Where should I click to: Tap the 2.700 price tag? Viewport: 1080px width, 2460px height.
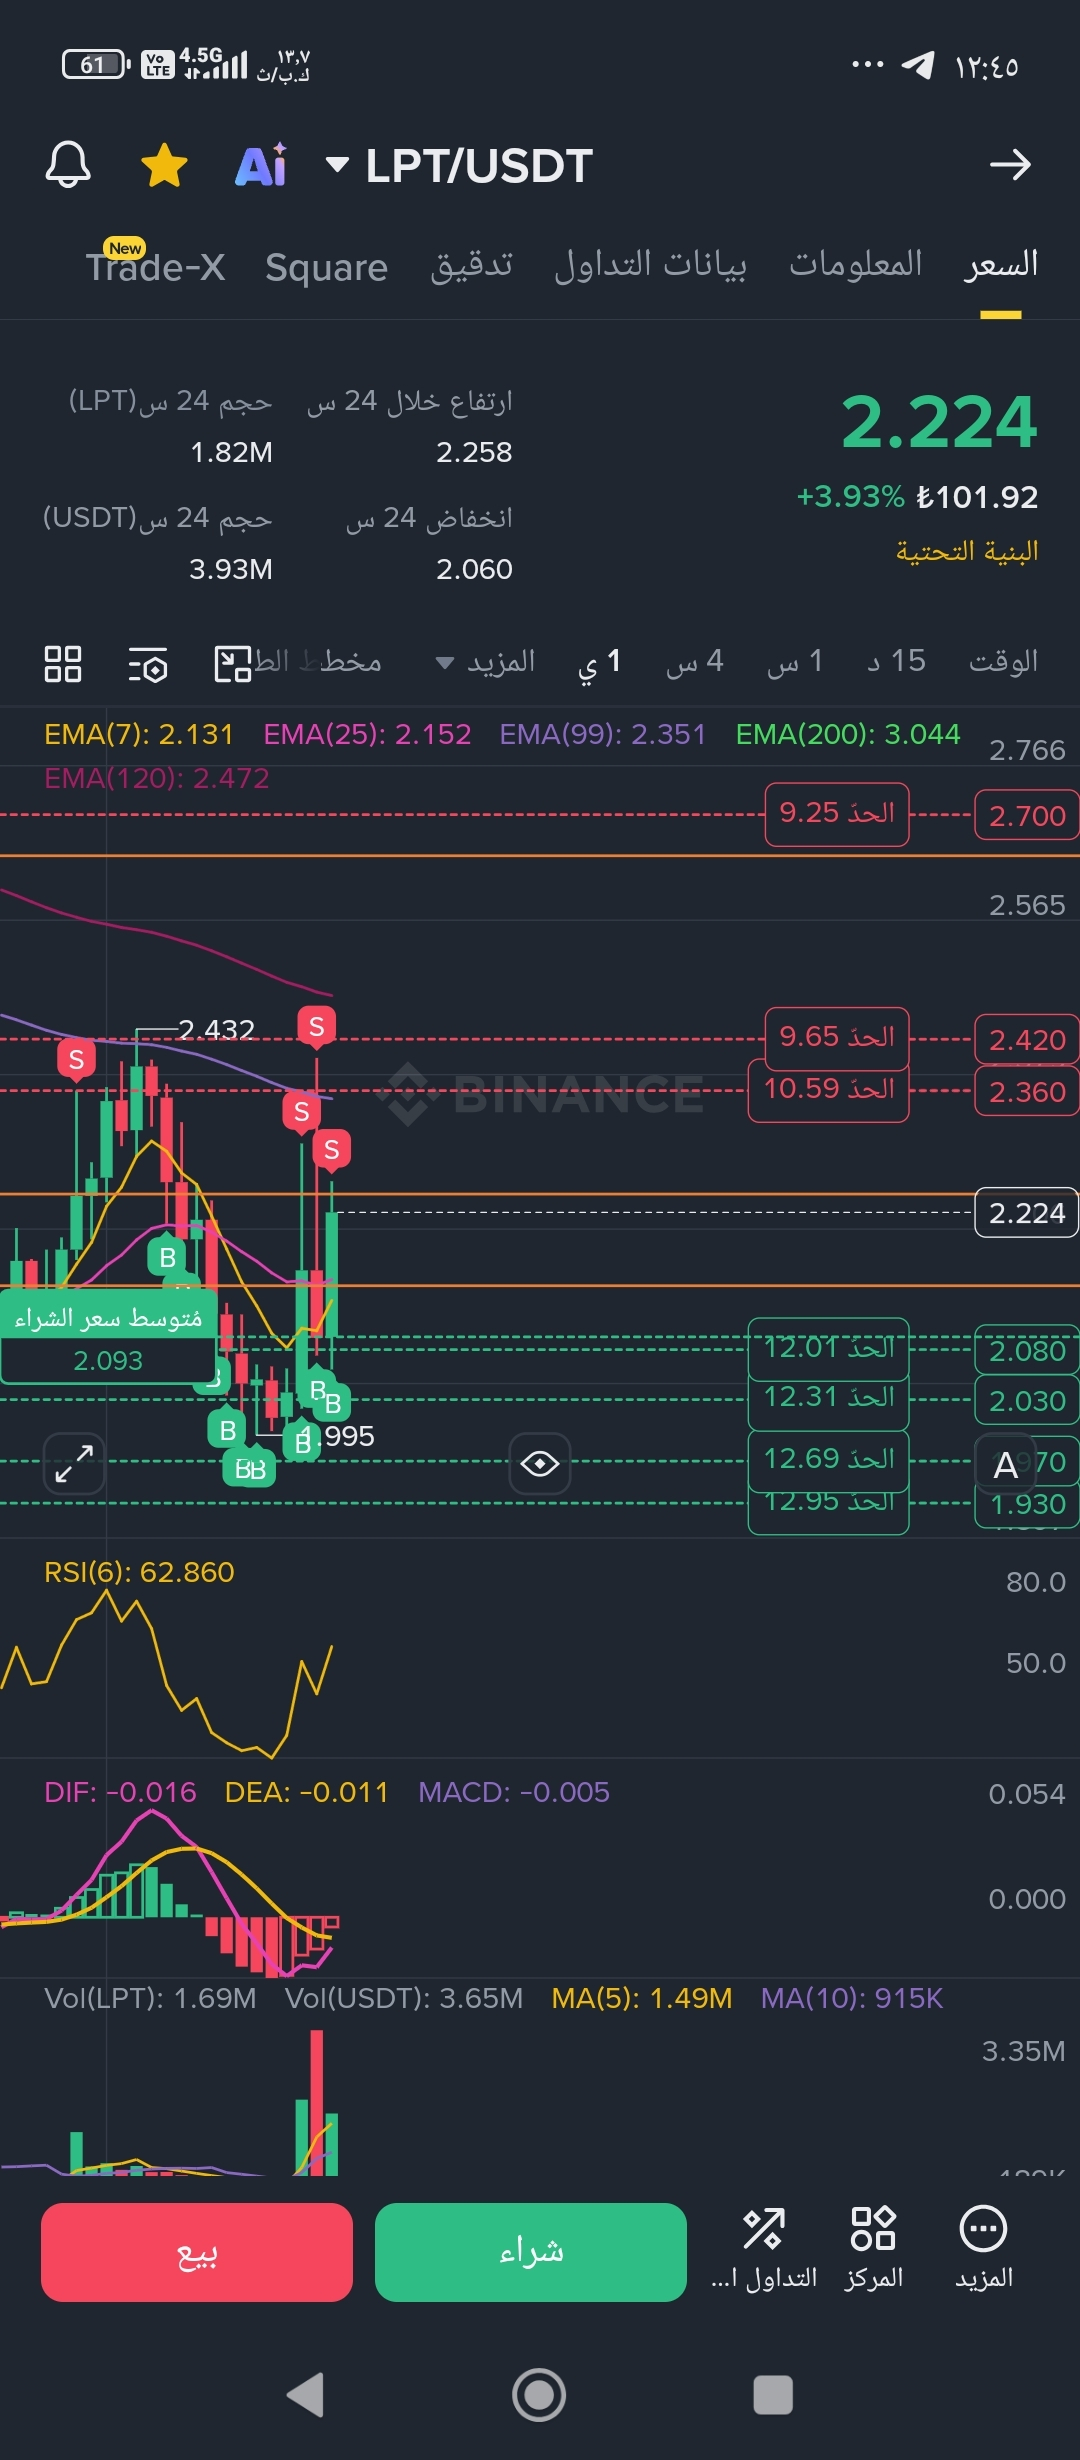point(1027,815)
